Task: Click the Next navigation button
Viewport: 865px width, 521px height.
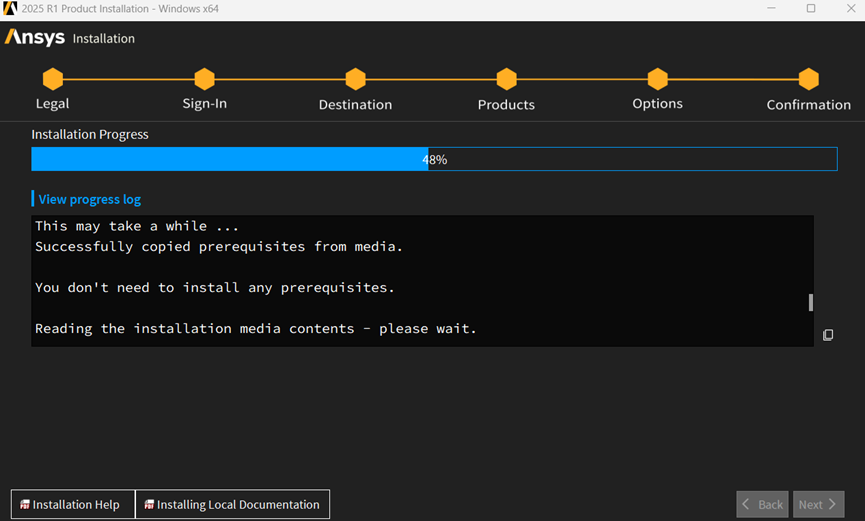Action: tap(819, 504)
